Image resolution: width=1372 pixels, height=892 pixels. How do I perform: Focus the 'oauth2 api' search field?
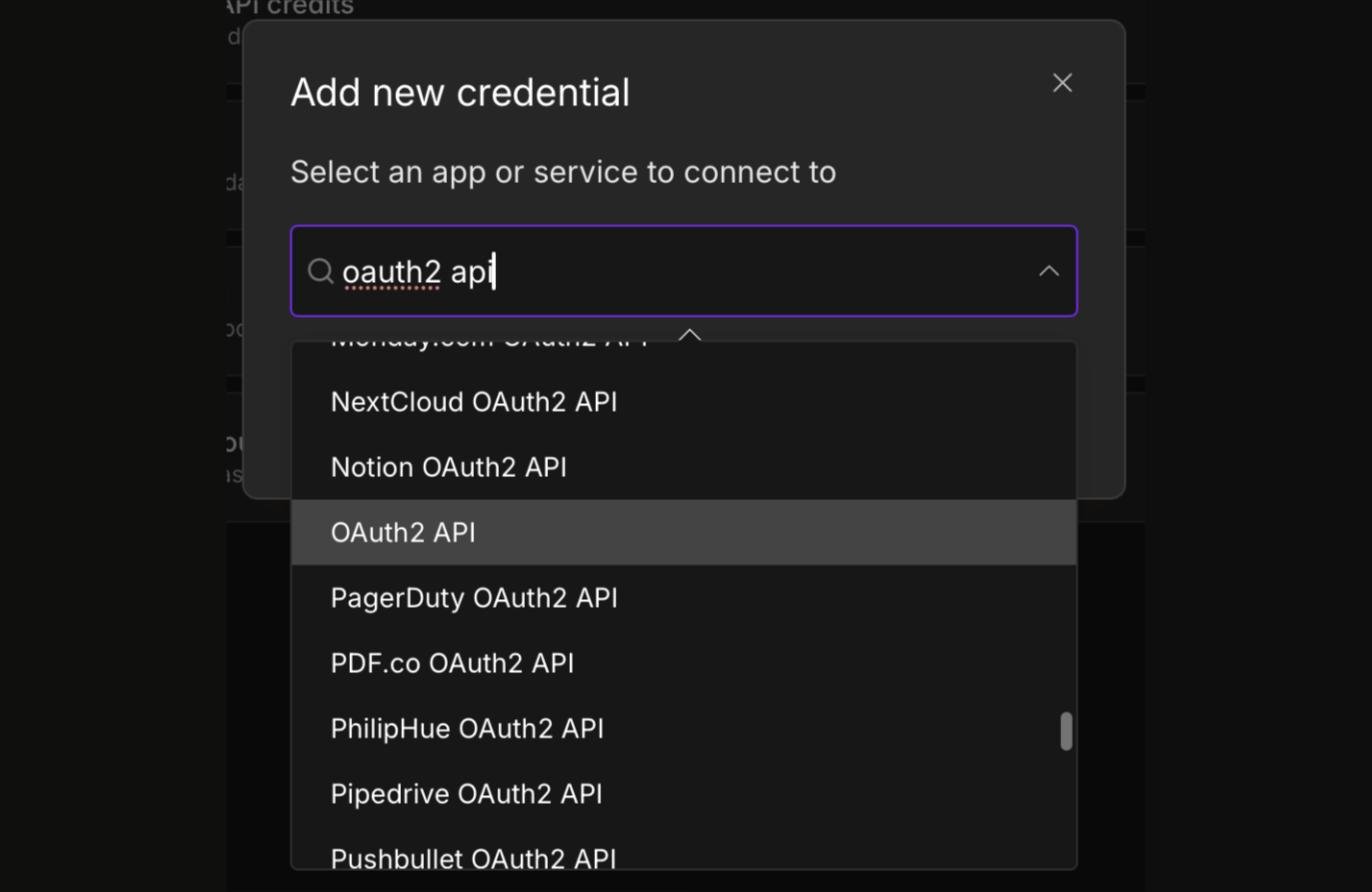pos(684,271)
